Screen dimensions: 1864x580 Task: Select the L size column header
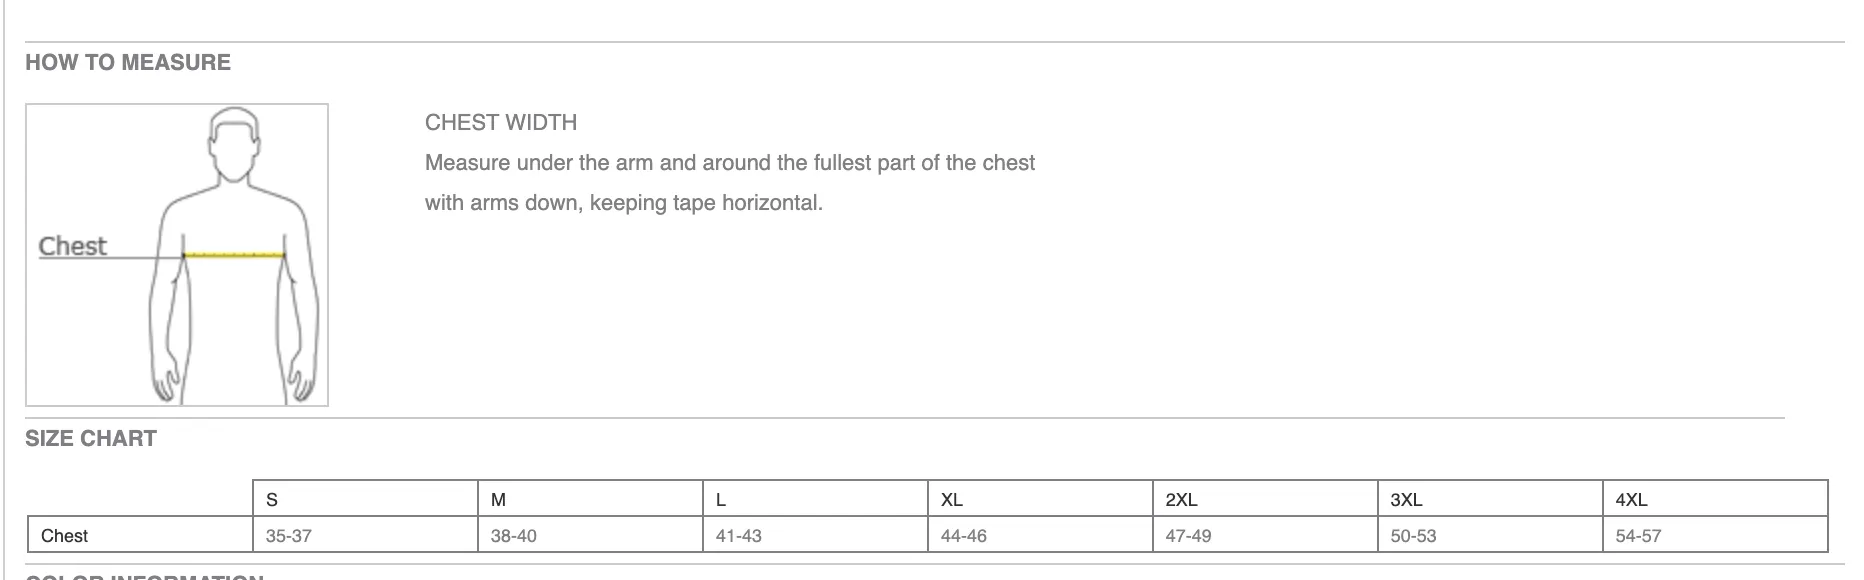(815, 499)
